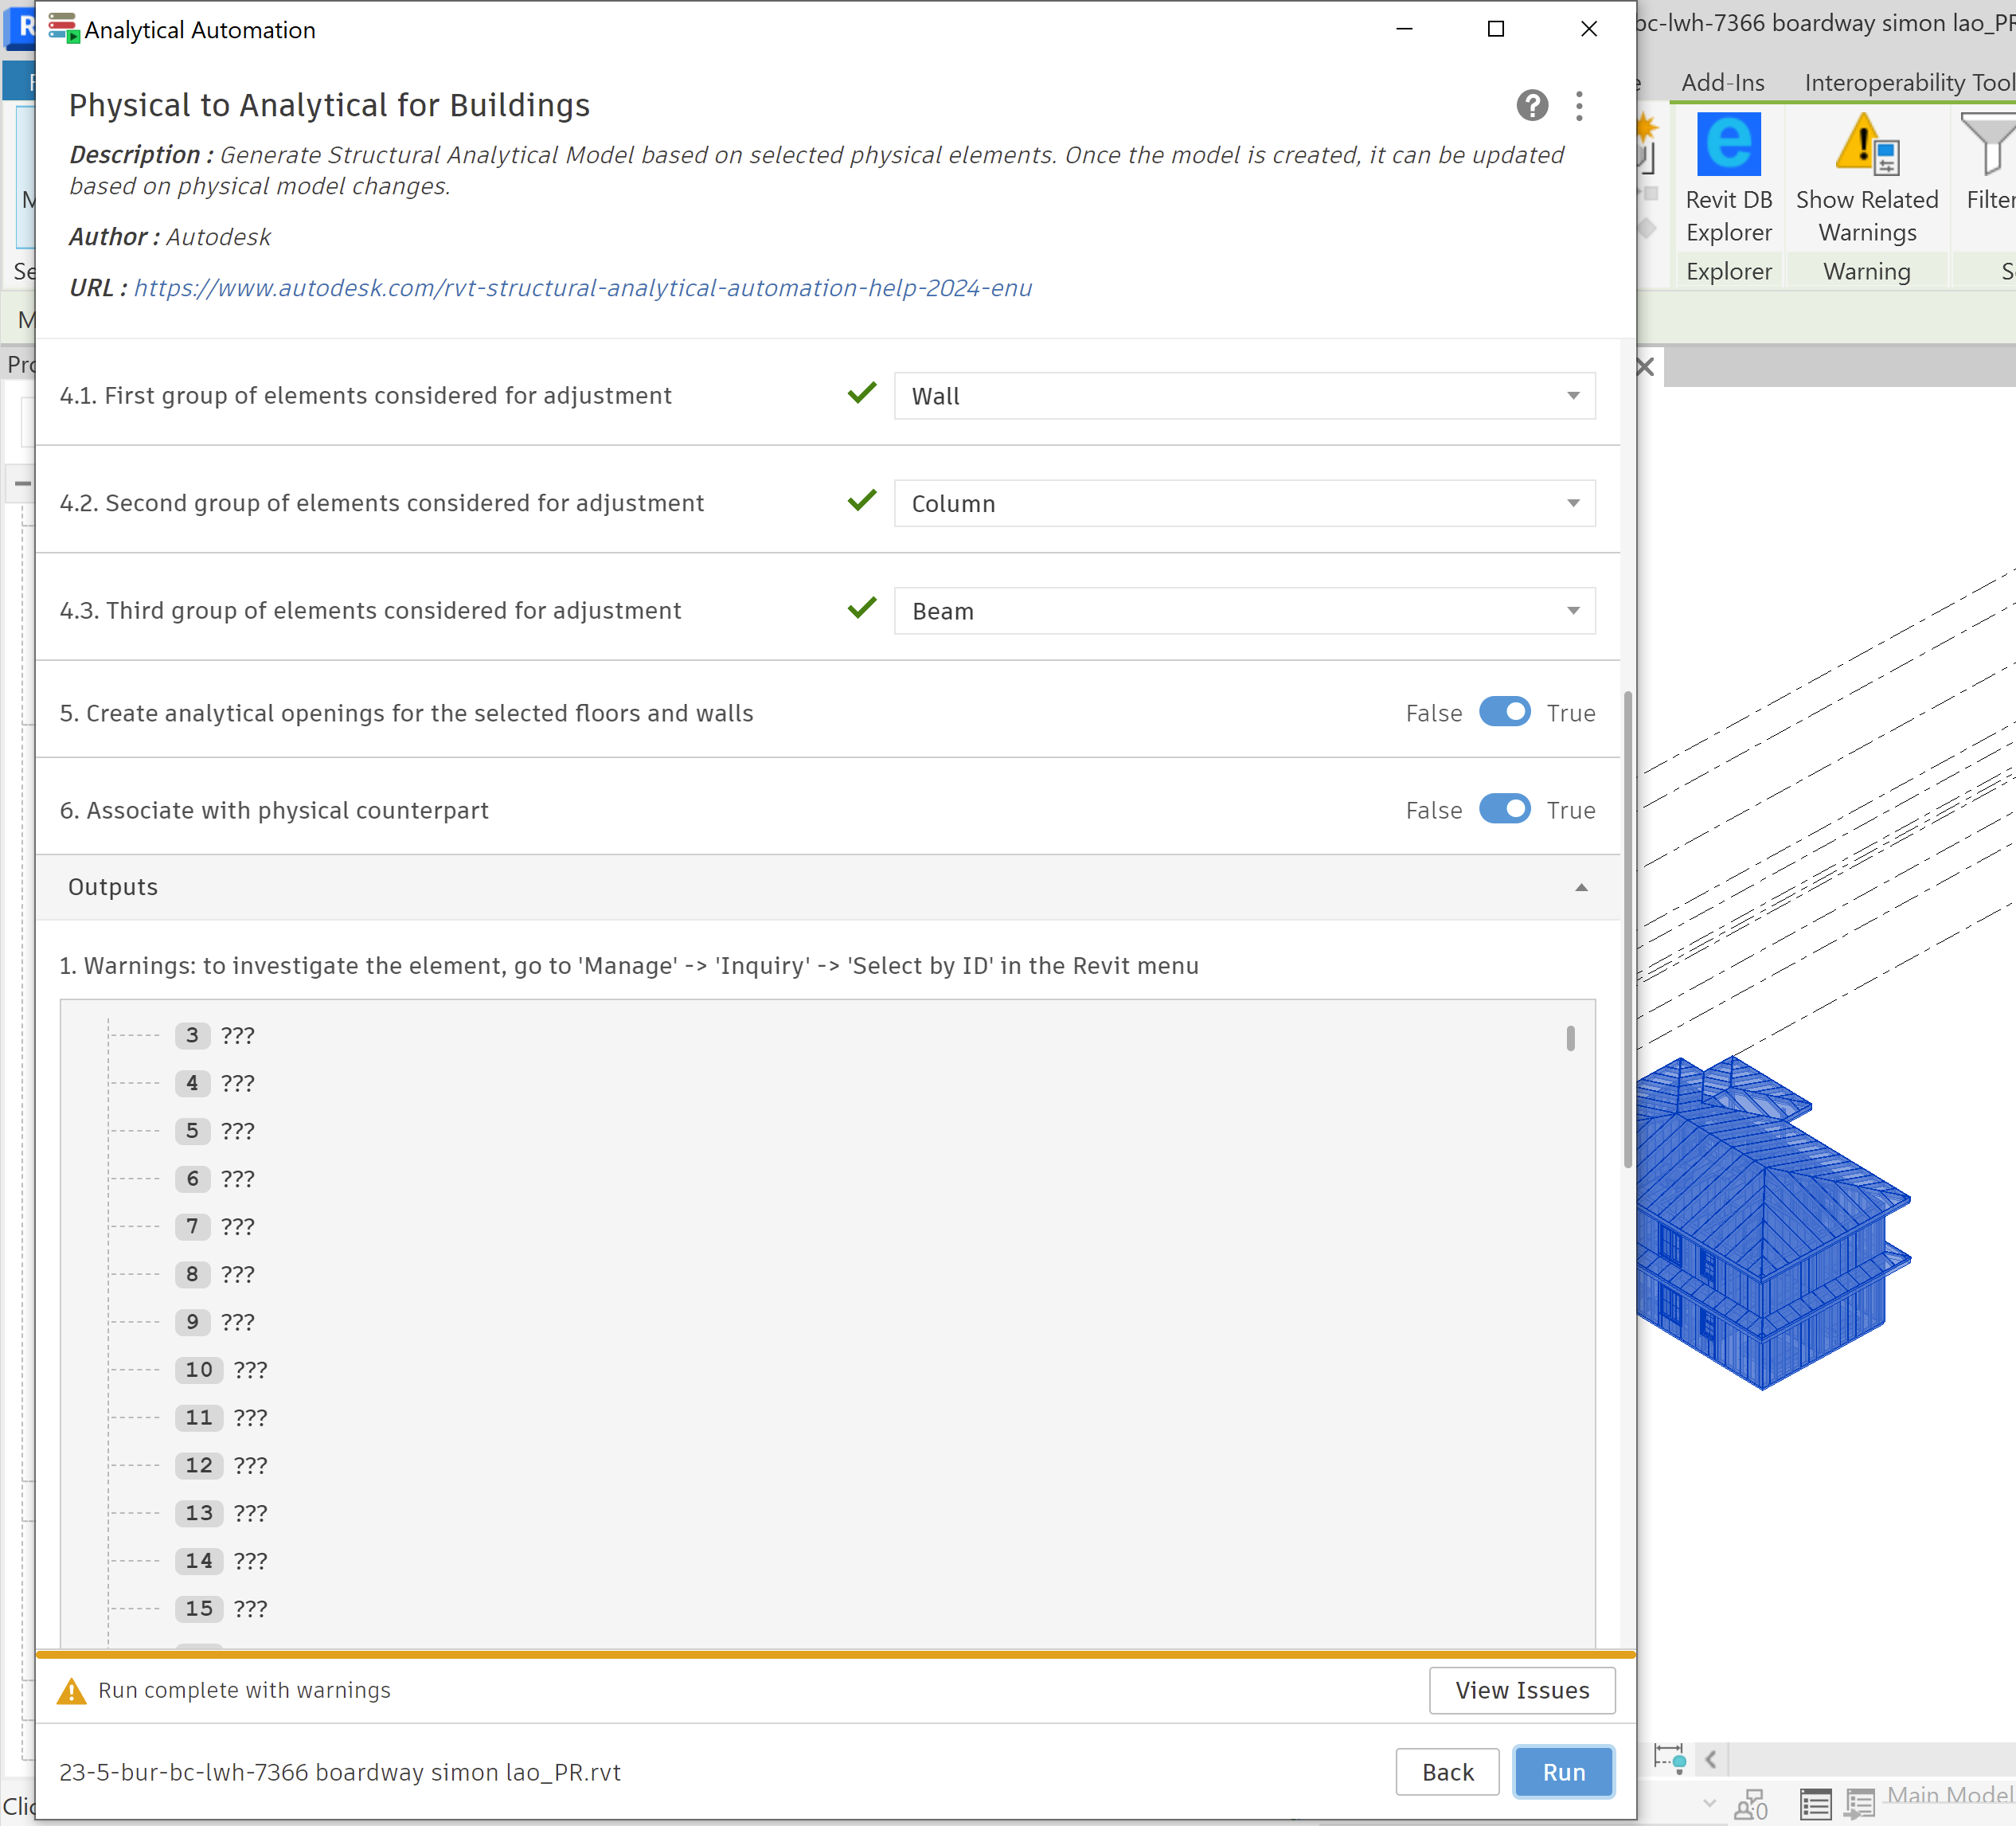
Task: Open the Autodesk analytical automation help link
Action: click(584, 288)
